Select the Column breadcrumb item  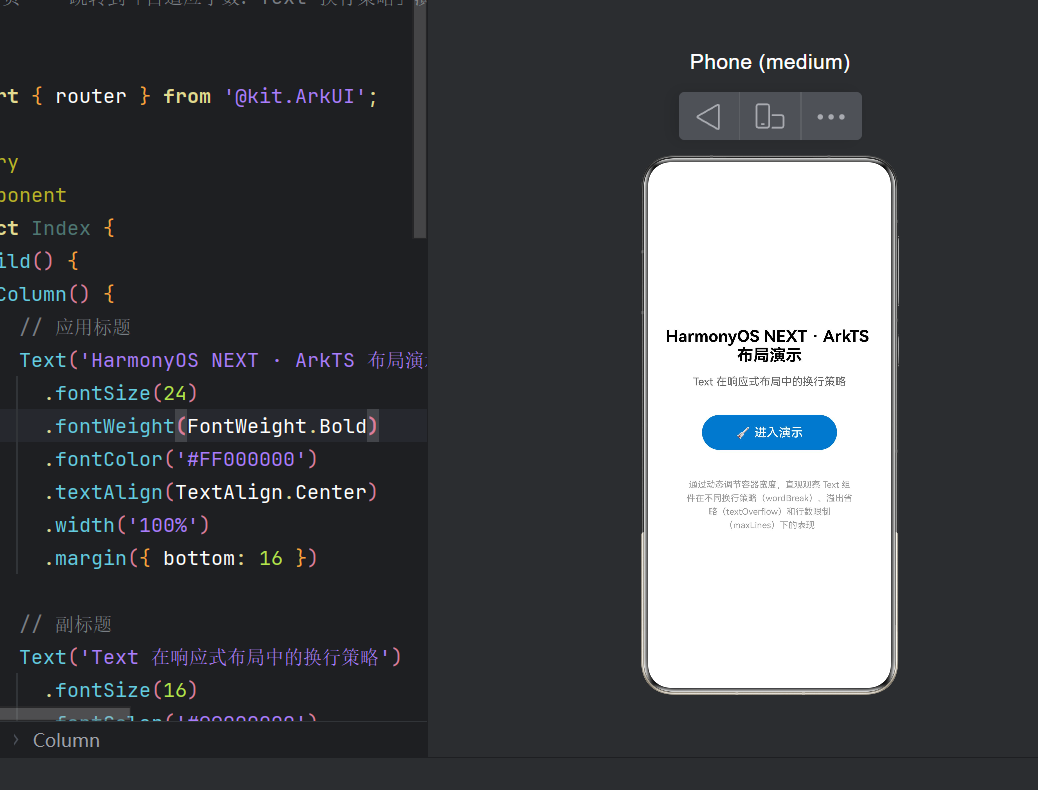tap(66, 740)
